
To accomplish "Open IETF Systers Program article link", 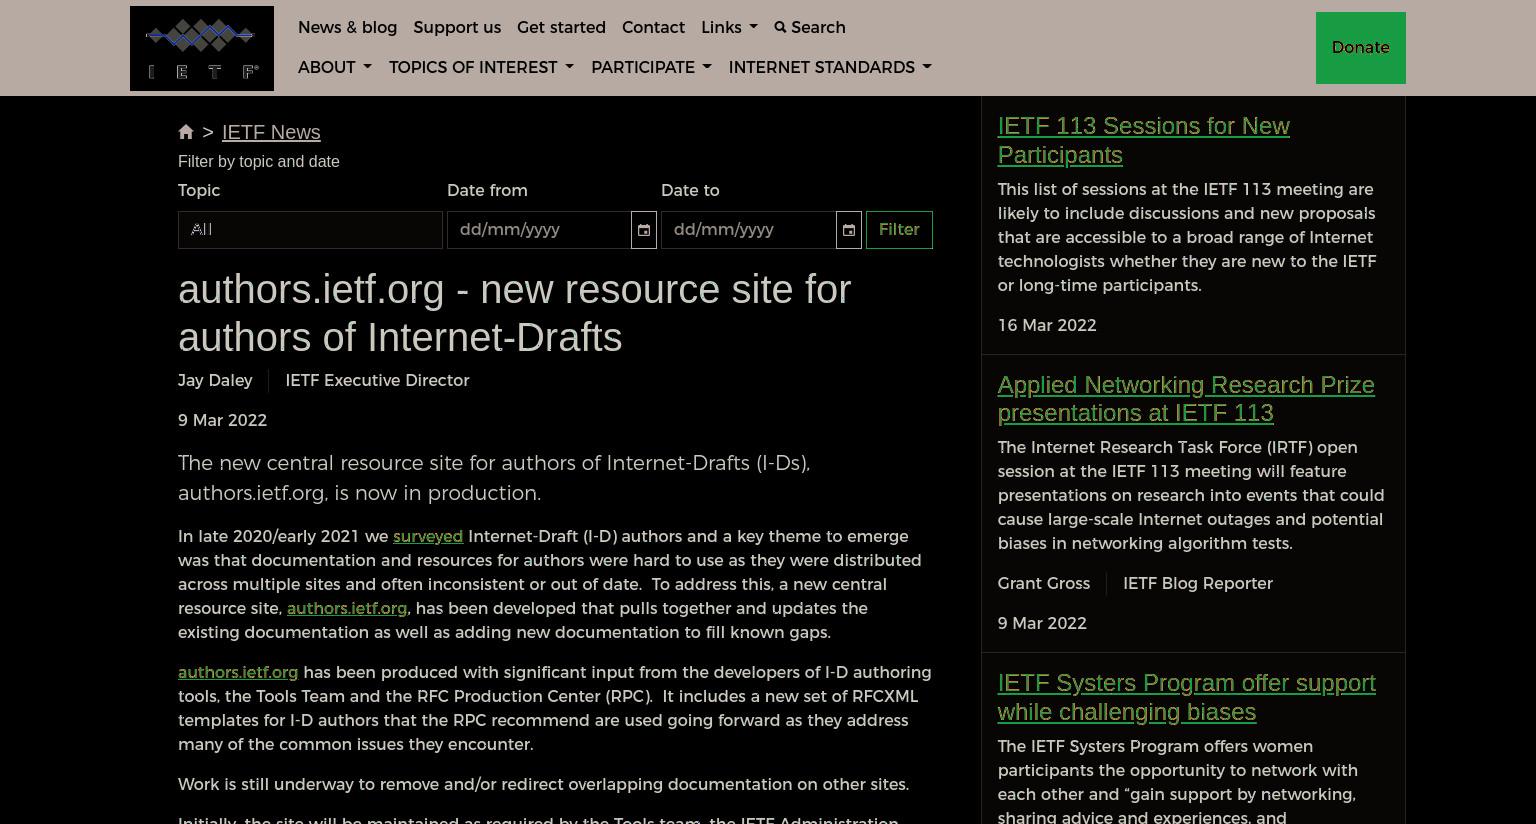I will (1186, 697).
